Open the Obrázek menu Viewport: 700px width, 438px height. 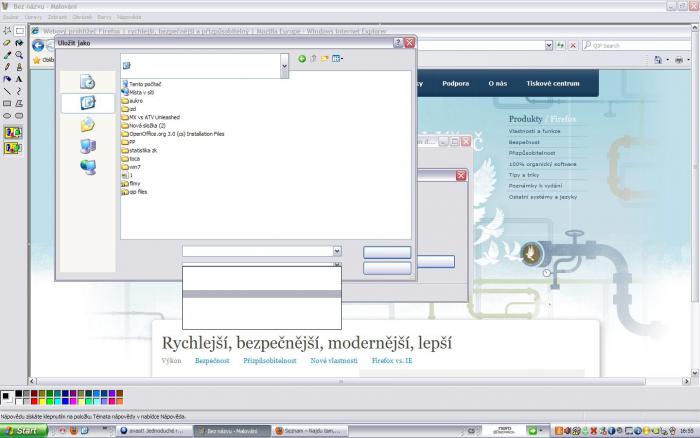(82, 17)
